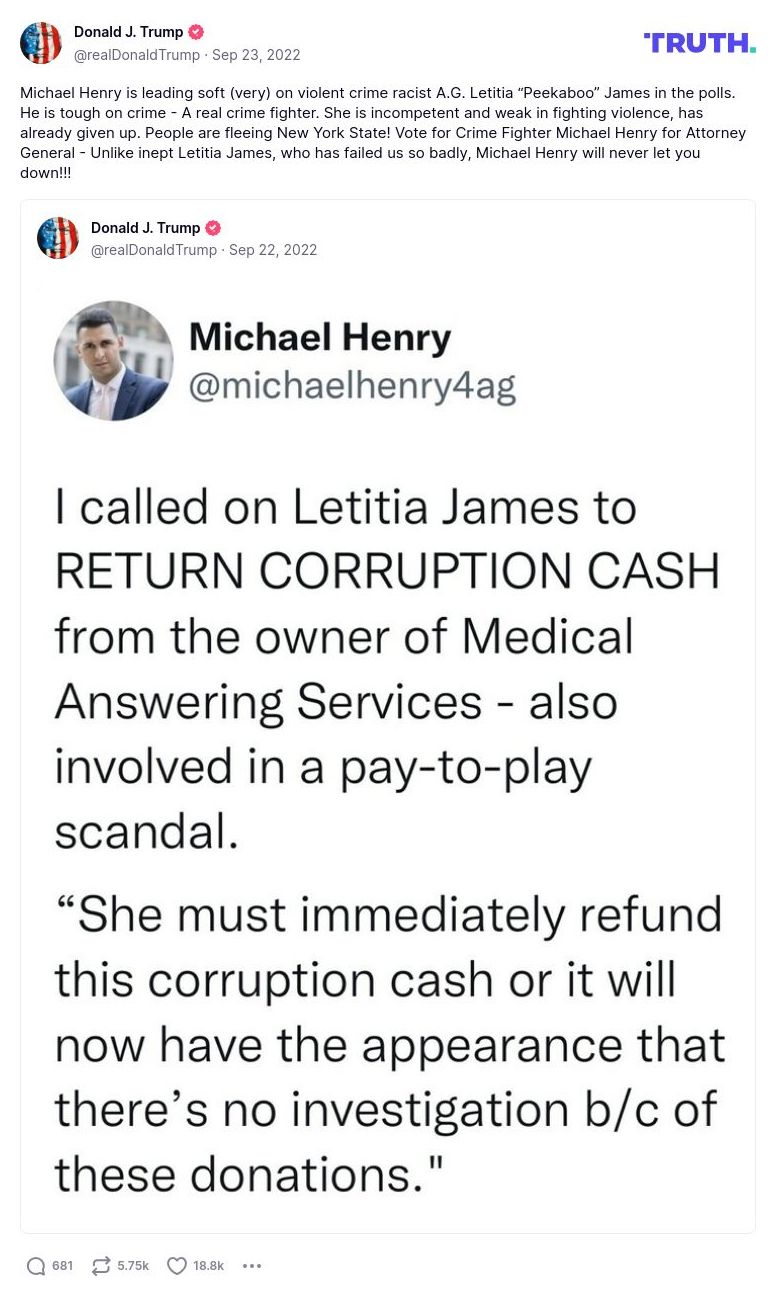Click the 18.8k likes count

[x=209, y=1266]
